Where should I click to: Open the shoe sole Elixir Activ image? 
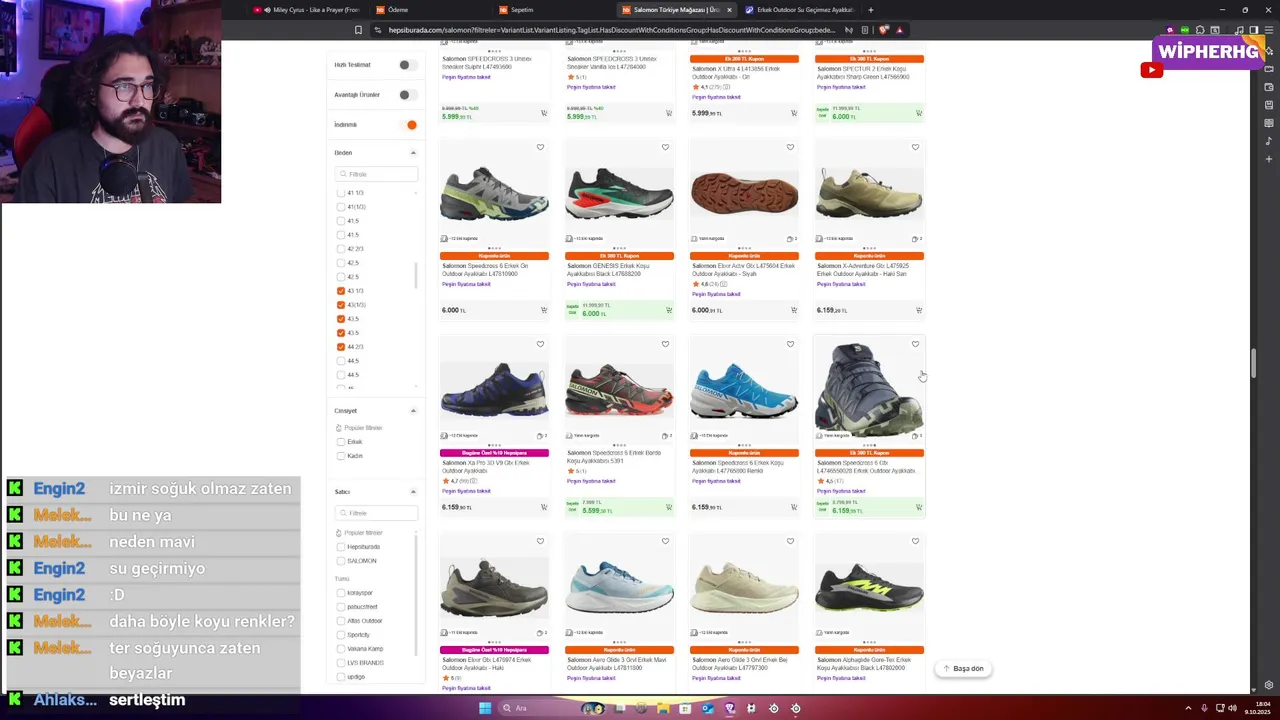pyautogui.click(x=744, y=193)
